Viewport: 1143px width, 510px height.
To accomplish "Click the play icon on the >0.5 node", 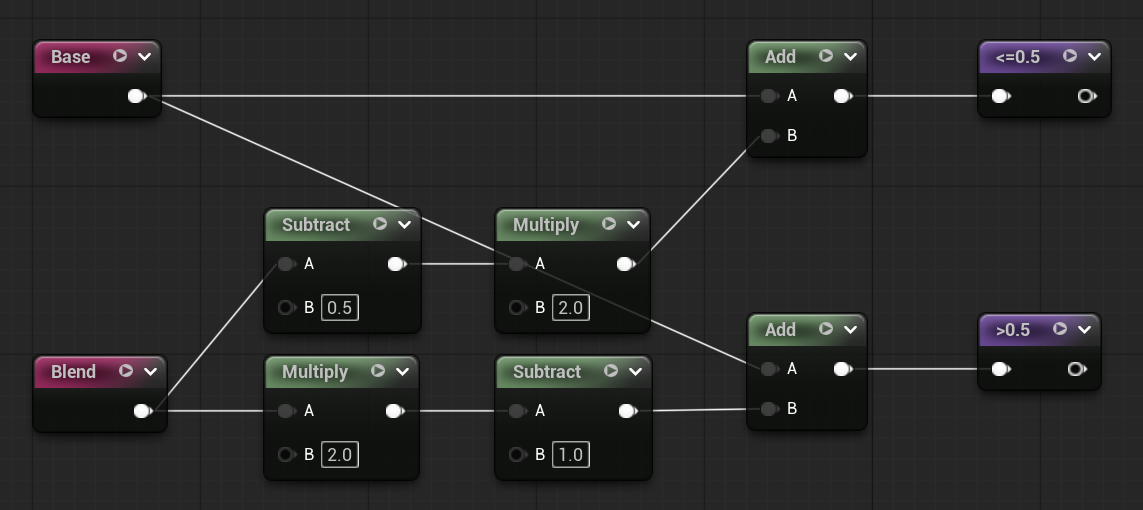I will tap(1060, 329).
